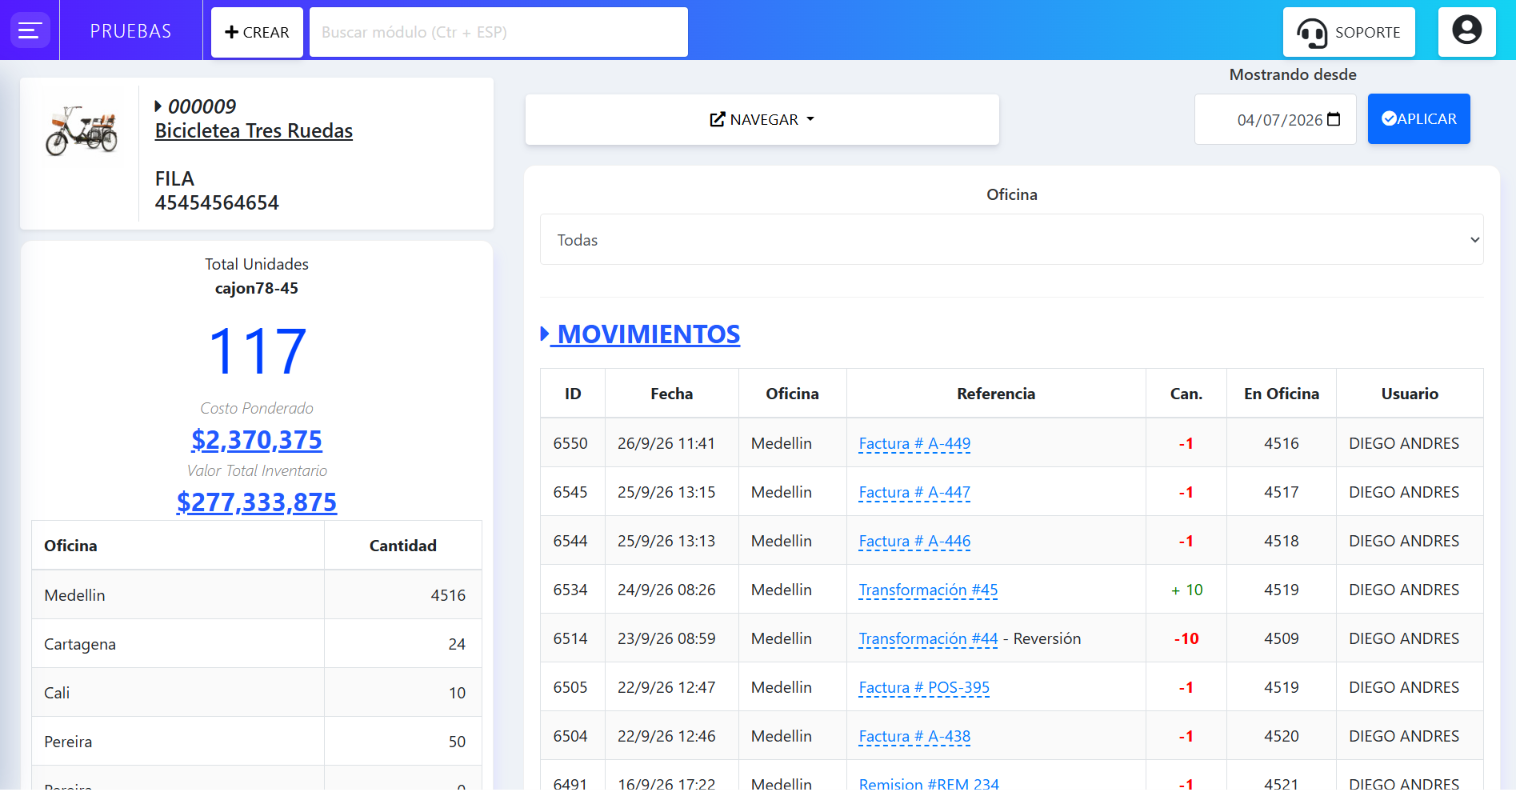Click the $2,370,375 costo ponderado link
This screenshot has width=1516, height=790.
coord(257,440)
